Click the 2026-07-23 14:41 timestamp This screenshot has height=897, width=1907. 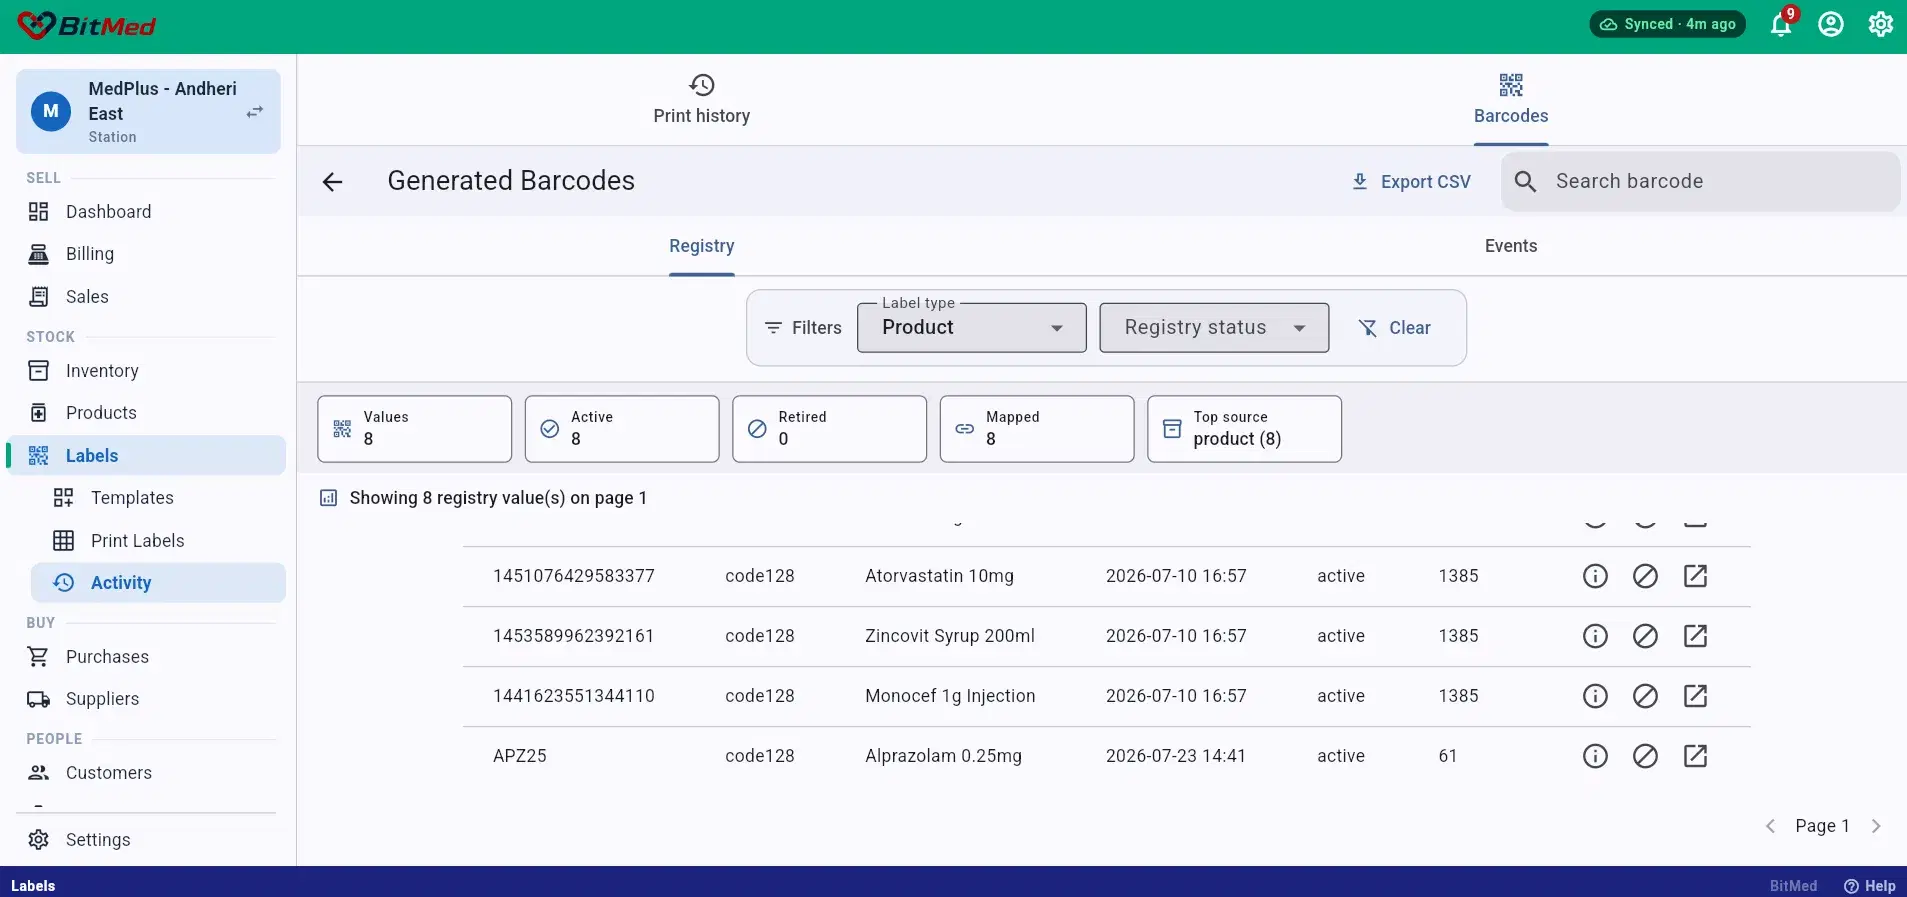(1176, 756)
